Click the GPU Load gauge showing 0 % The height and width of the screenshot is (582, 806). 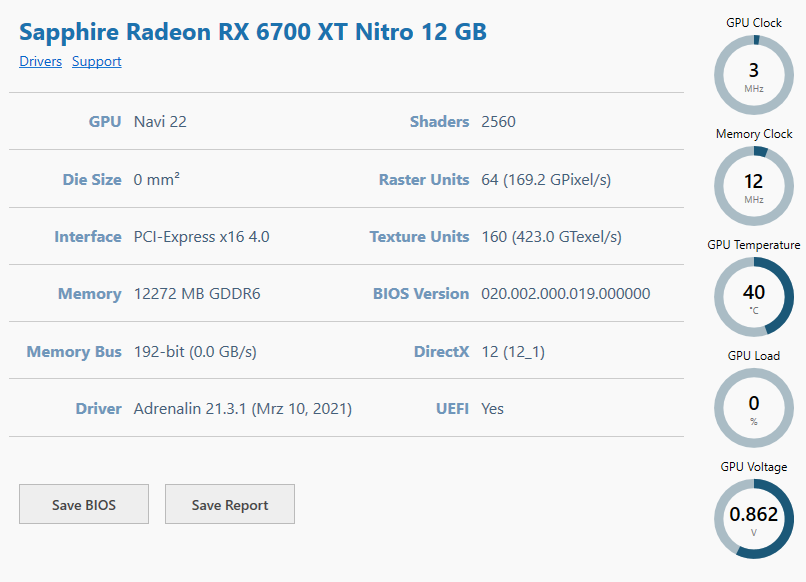pyautogui.click(x=754, y=408)
